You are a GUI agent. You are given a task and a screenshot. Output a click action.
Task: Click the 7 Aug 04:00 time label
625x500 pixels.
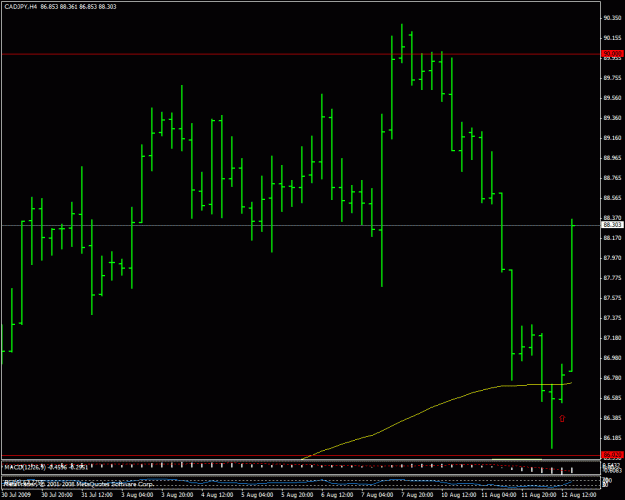pyautogui.click(x=377, y=495)
